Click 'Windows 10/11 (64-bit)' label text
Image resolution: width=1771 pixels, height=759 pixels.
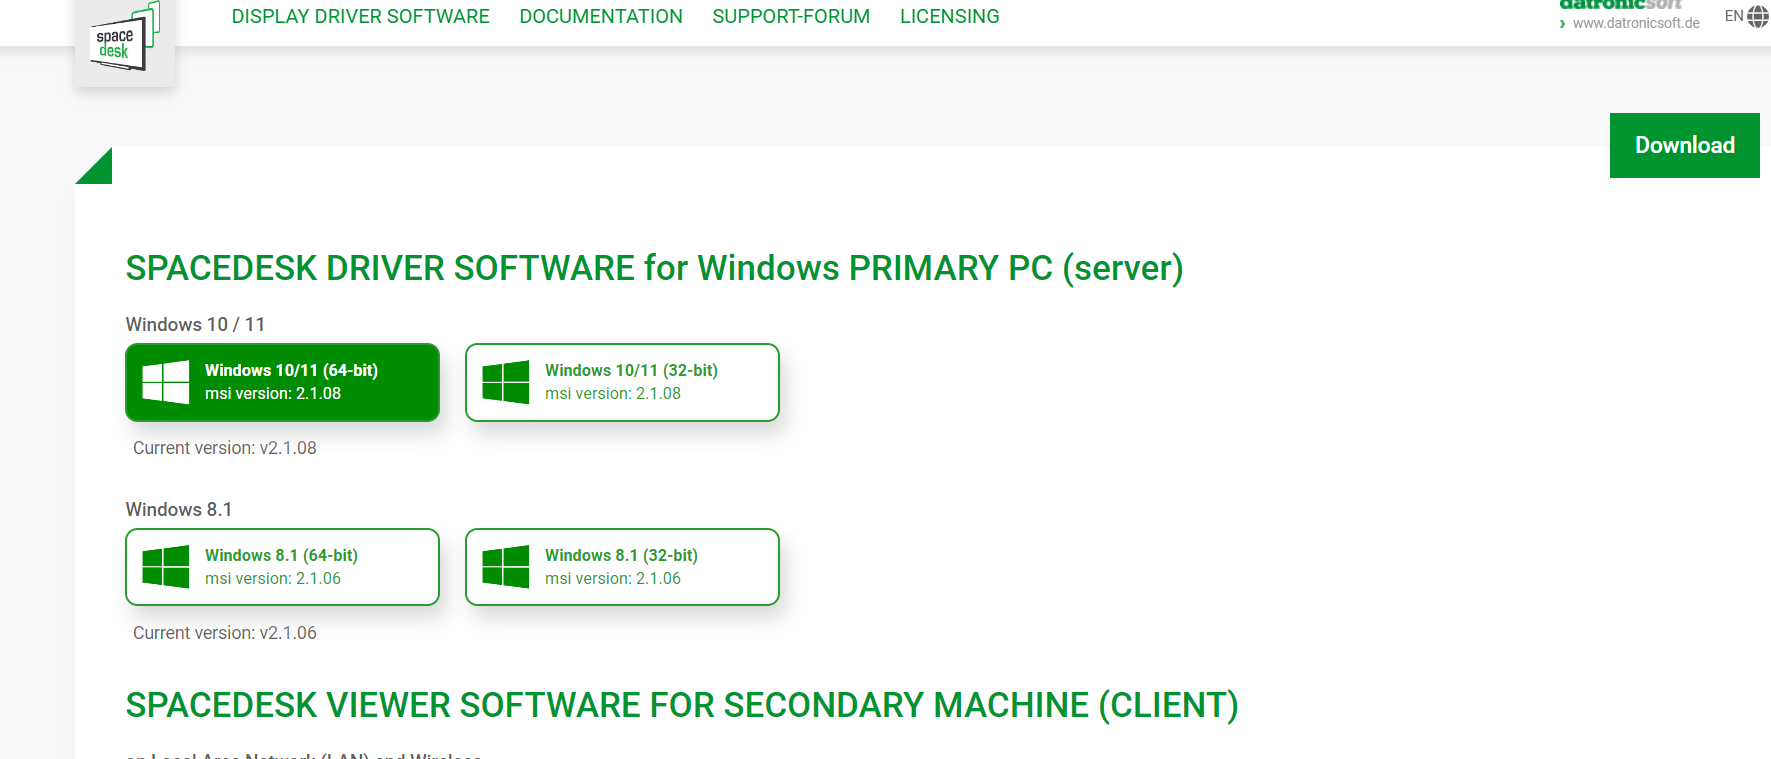click(291, 370)
